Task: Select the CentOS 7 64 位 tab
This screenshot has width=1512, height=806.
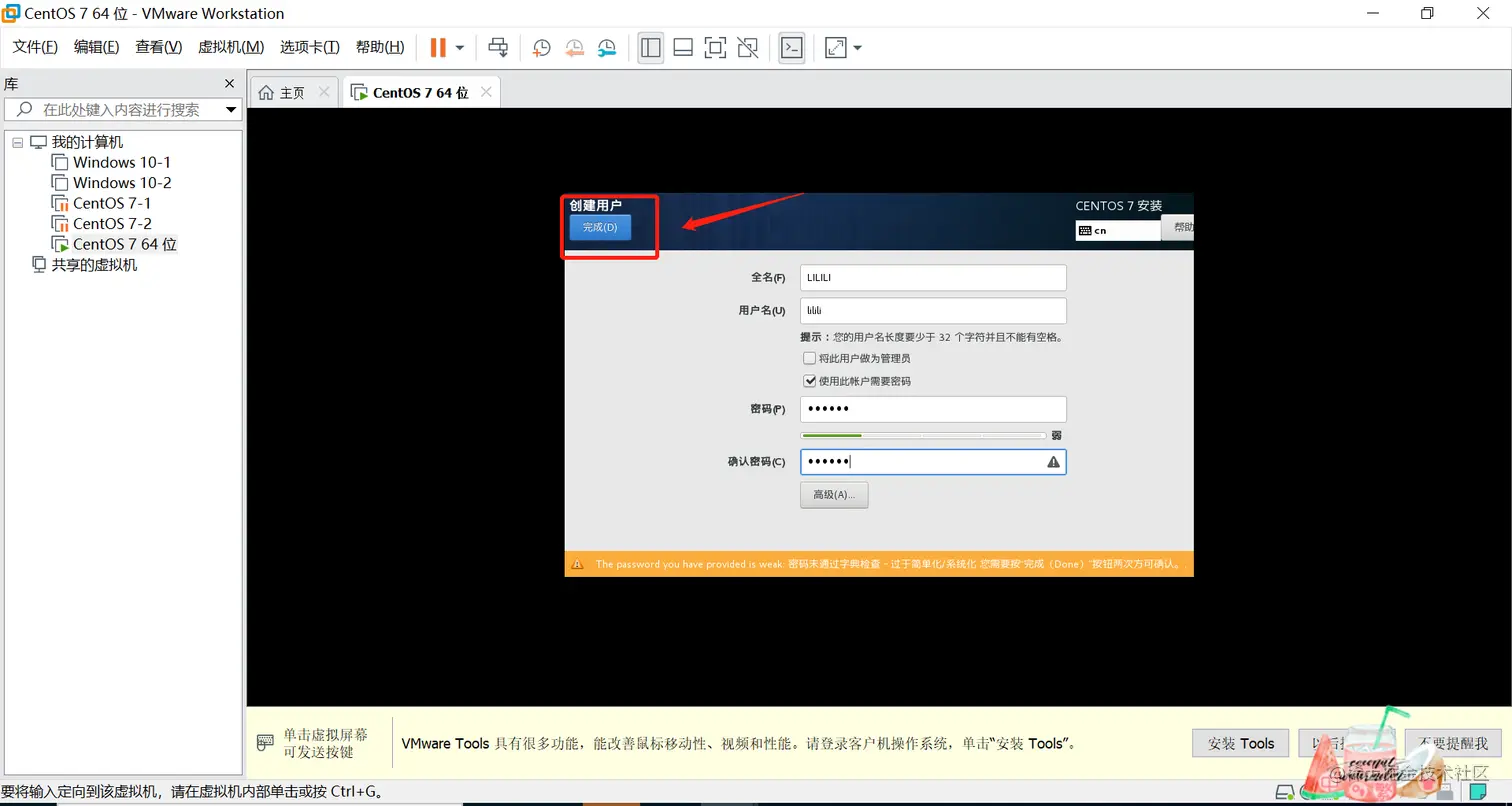Action: click(x=420, y=92)
